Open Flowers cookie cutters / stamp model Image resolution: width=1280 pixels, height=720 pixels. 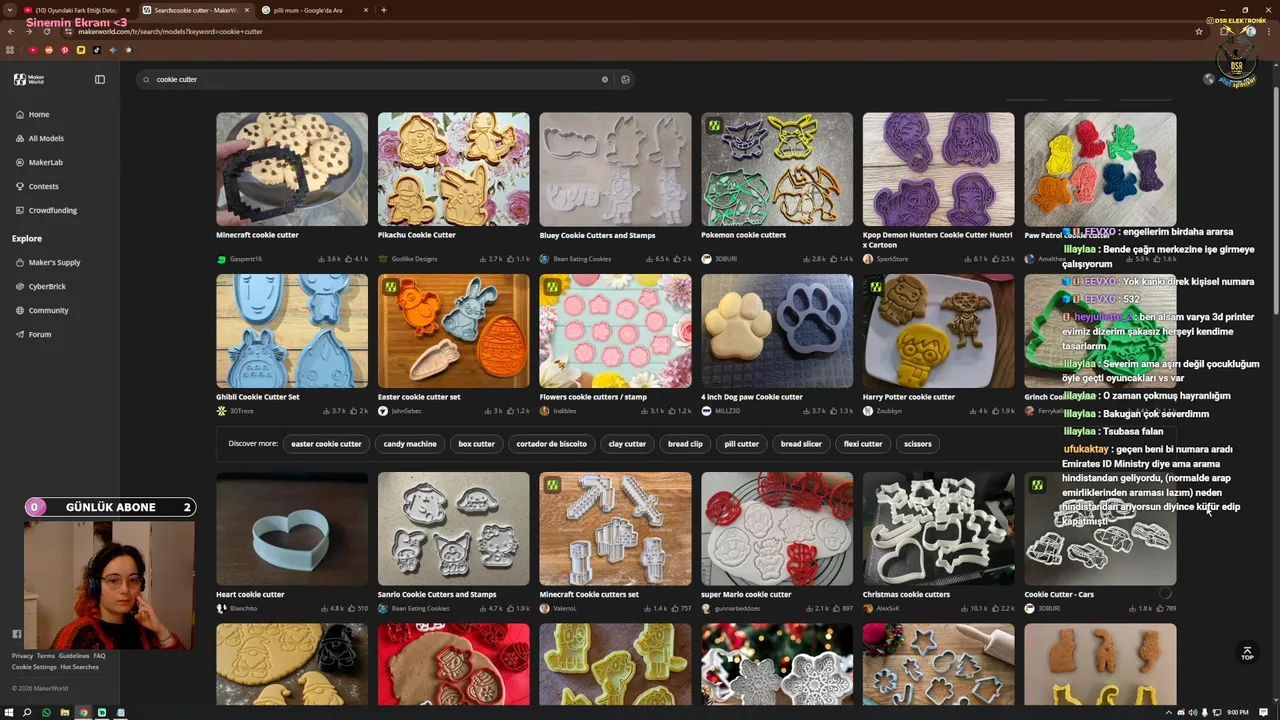[x=615, y=331]
